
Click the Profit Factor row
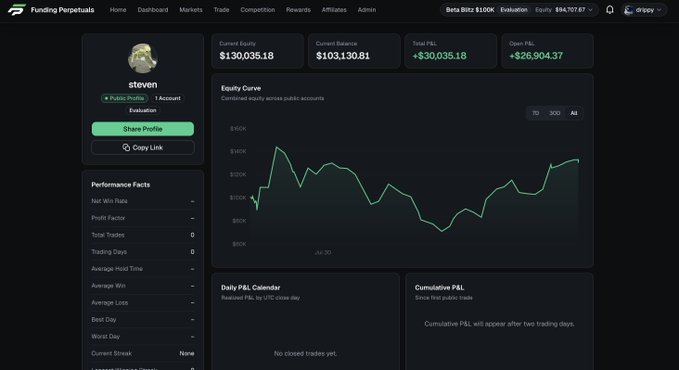click(143, 218)
